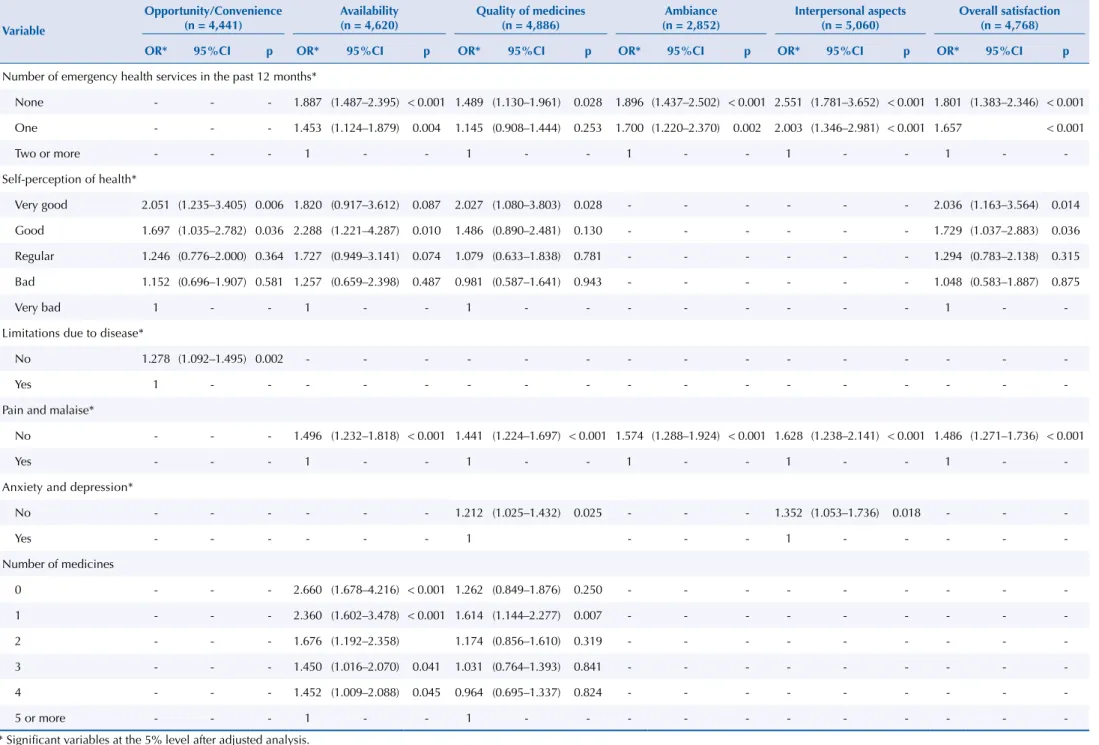The height and width of the screenshot is (745, 1099).
Task: Click the Opportunity/Convenience column header
Action: click(x=213, y=18)
